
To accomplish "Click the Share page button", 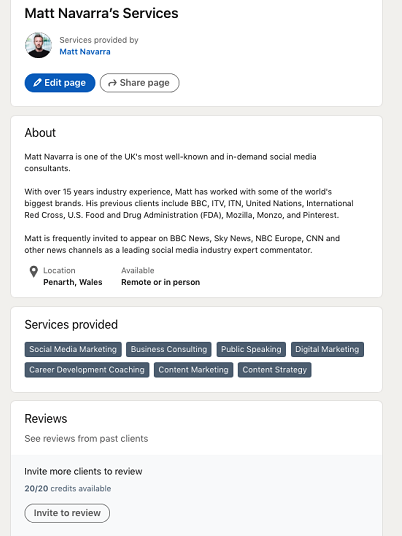I will point(139,83).
